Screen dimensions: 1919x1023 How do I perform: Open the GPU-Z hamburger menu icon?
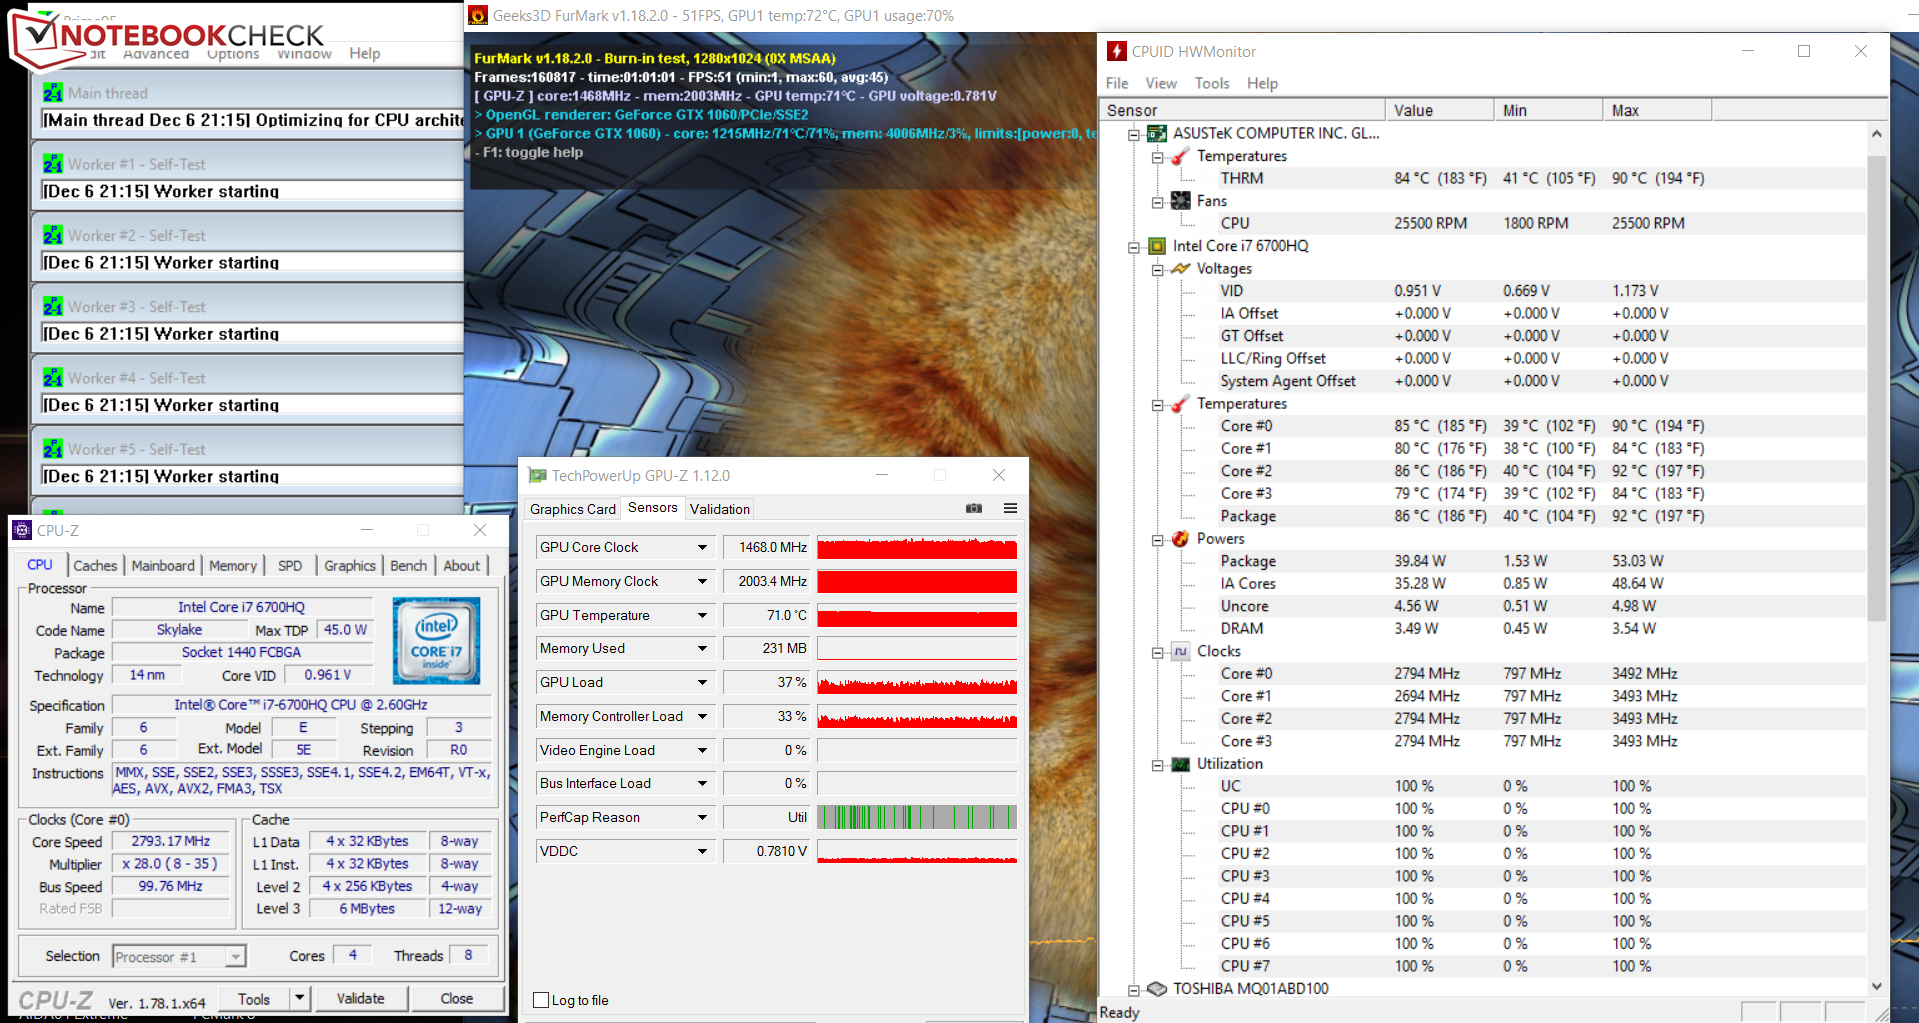tap(1011, 508)
